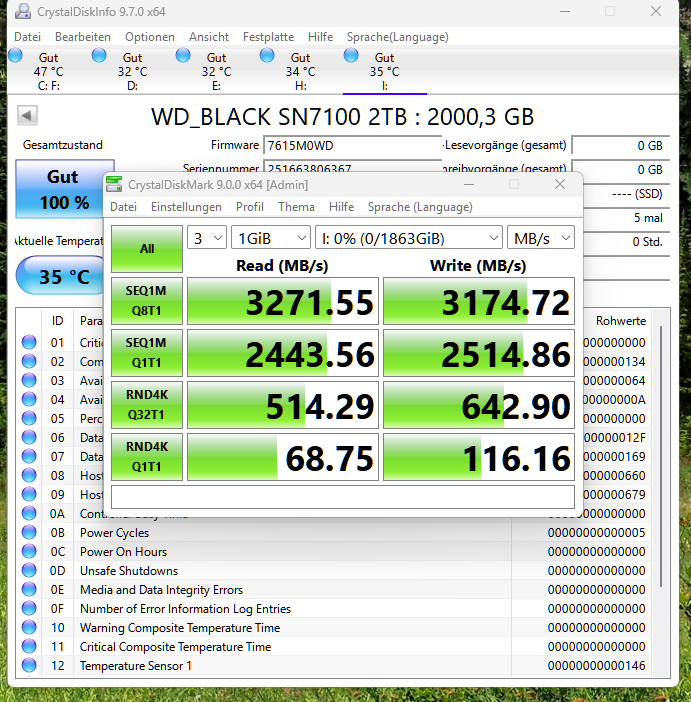The height and width of the screenshot is (702, 691).
Task: Click the blue status circle for attribute 01
Action: point(29,342)
